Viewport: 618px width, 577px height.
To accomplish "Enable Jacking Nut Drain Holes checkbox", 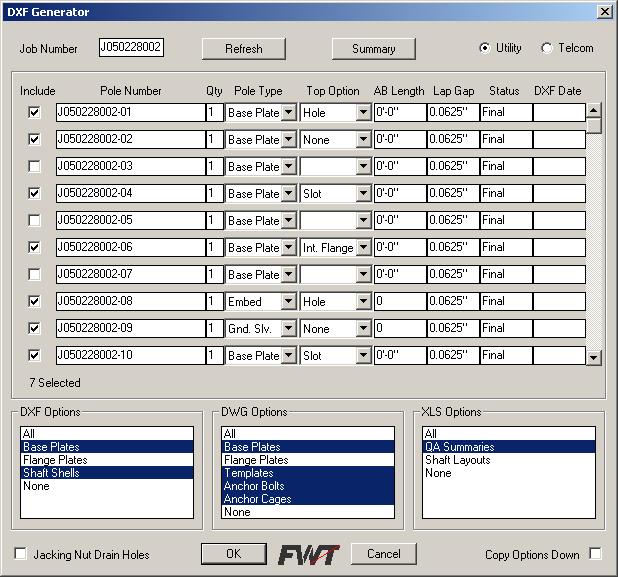I will [20, 553].
